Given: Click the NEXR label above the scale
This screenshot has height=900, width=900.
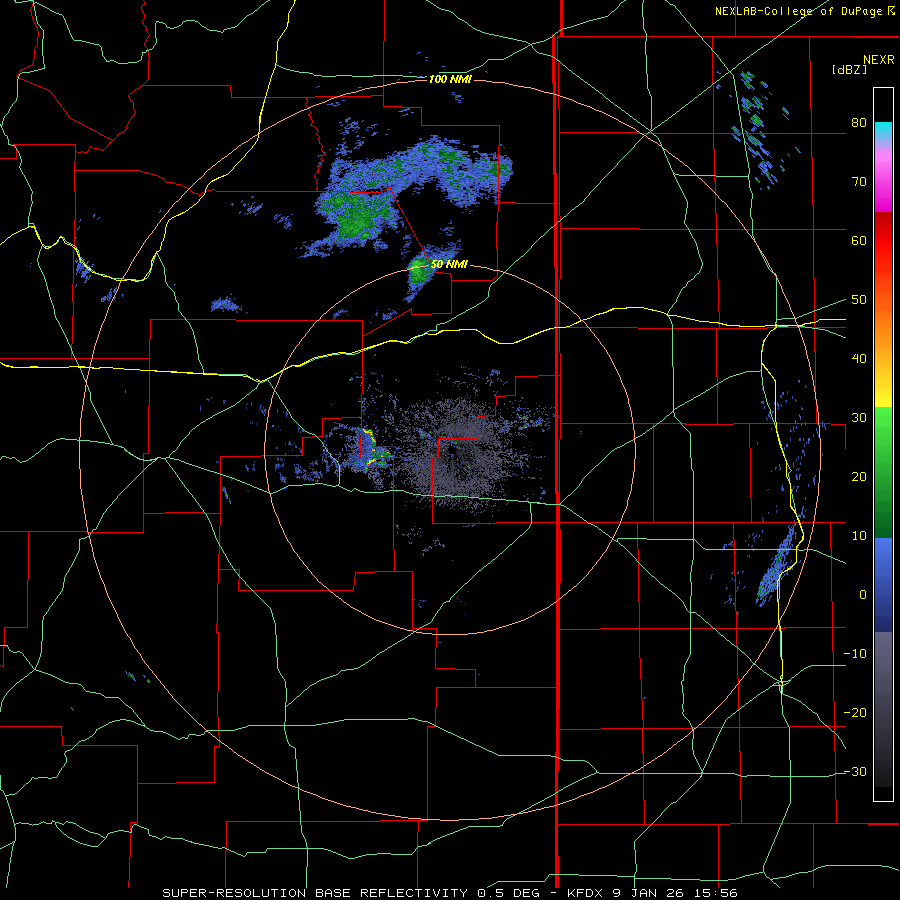Looking at the screenshot, I should pyautogui.click(x=878, y=60).
